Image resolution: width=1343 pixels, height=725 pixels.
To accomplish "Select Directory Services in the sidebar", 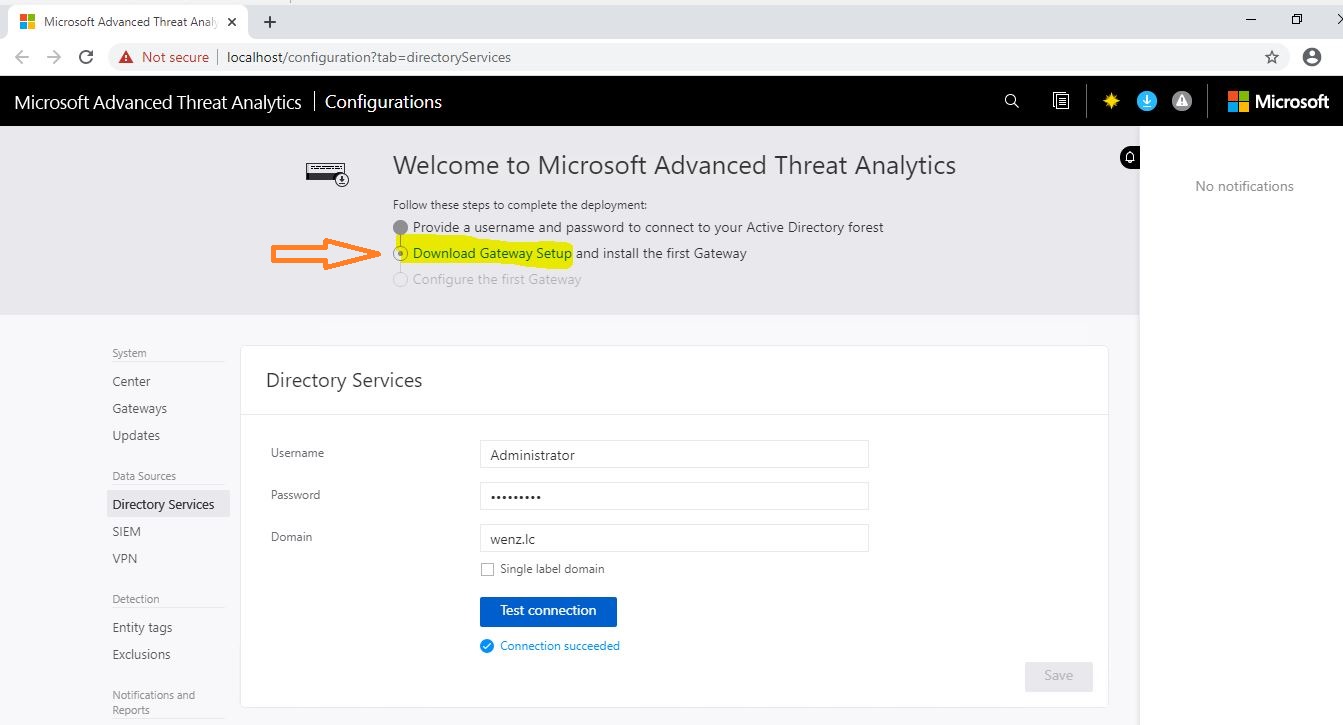I will pyautogui.click(x=168, y=504).
